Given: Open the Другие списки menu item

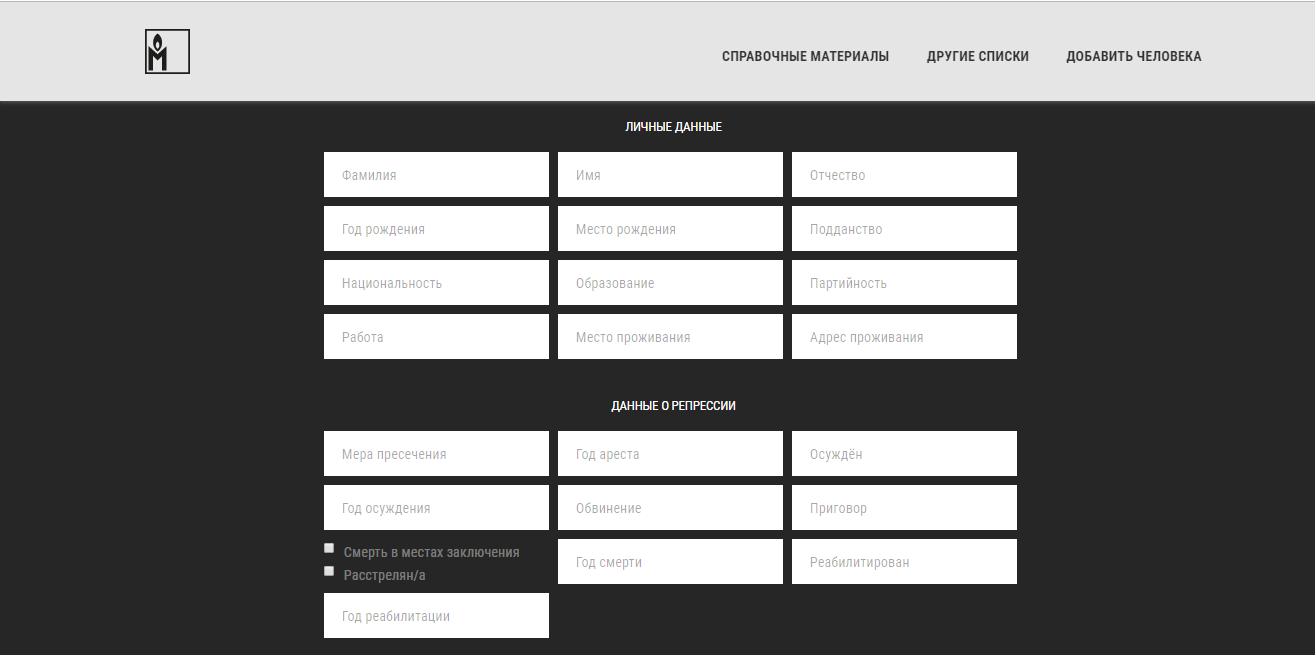Looking at the screenshot, I should (x=977, y=57).
